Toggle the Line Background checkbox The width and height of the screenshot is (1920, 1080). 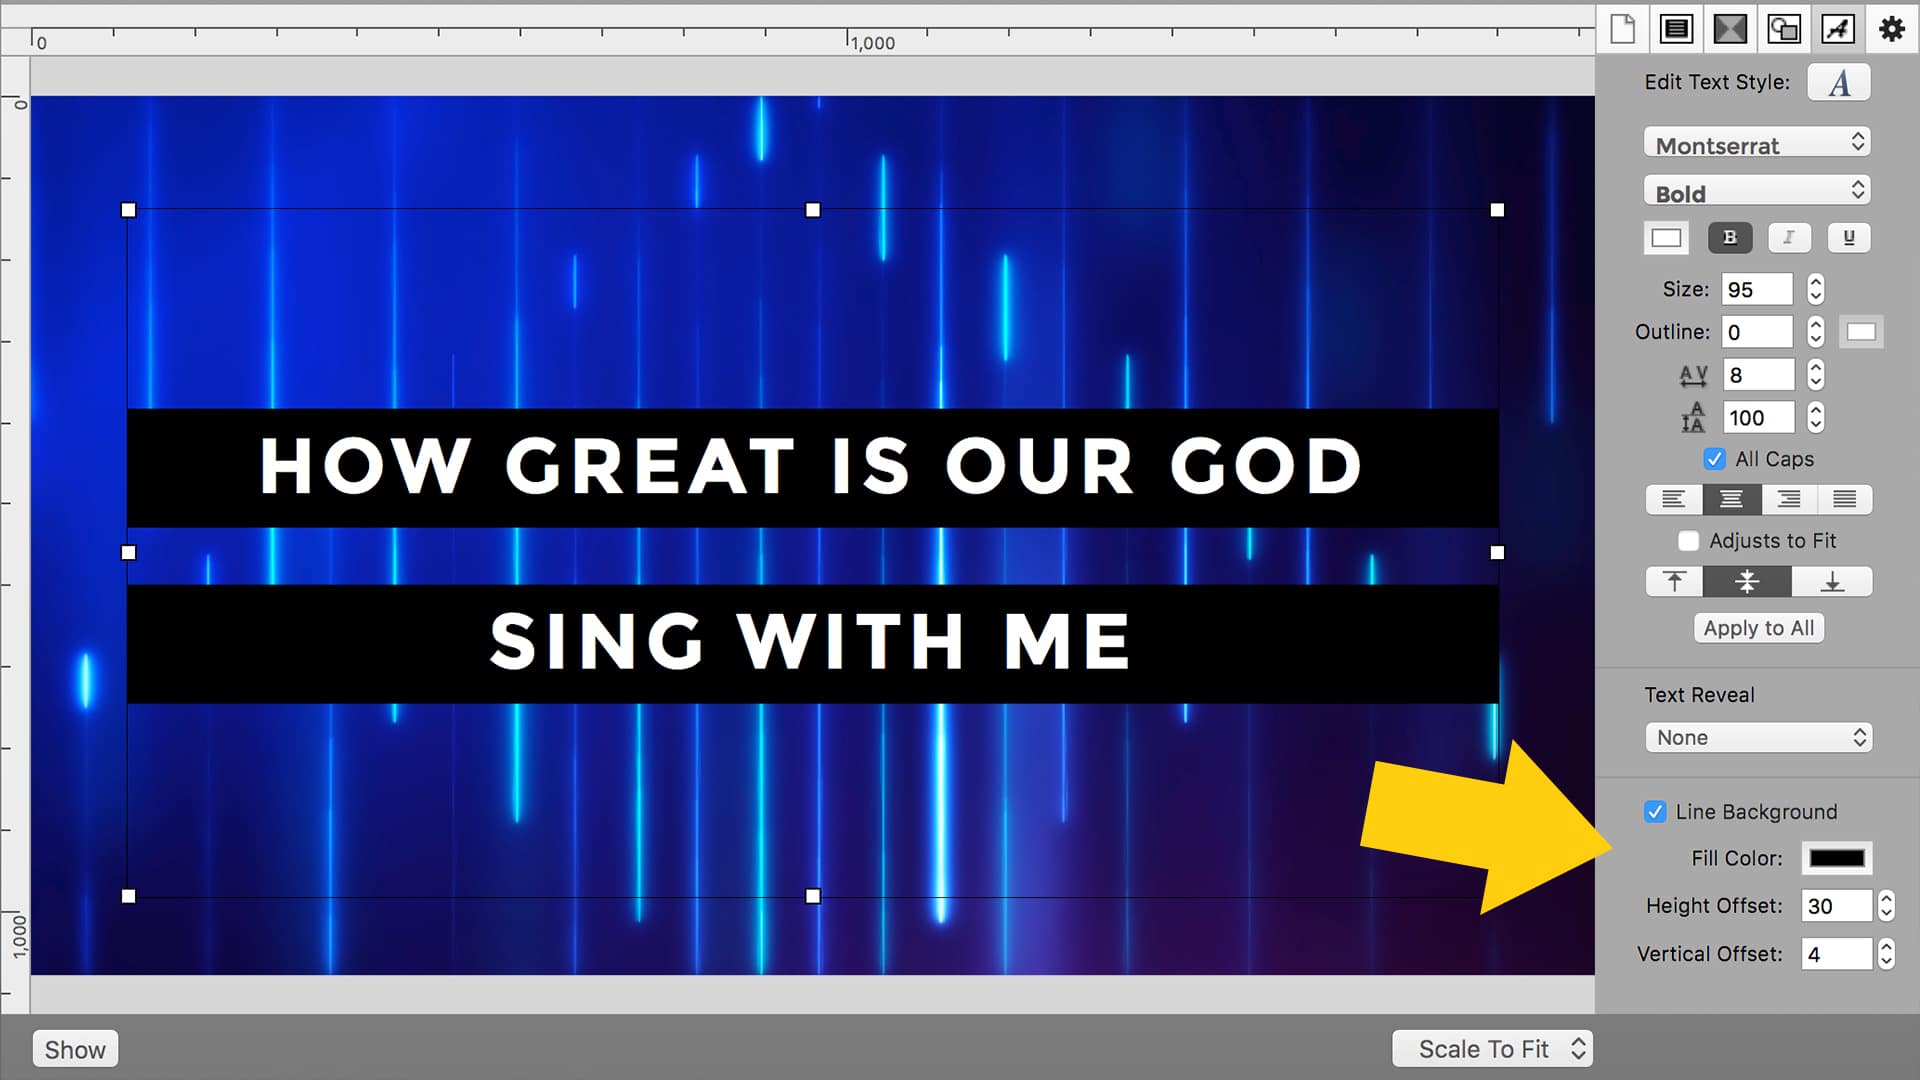point(1656,811)
